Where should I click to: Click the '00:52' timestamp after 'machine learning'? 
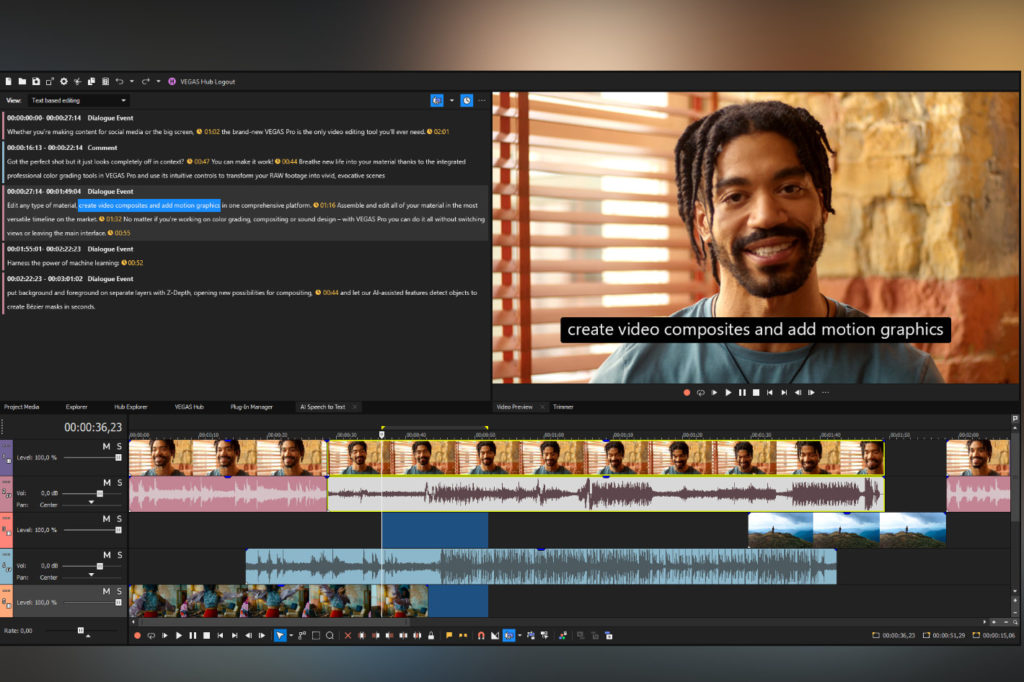[x=135, y=263]
